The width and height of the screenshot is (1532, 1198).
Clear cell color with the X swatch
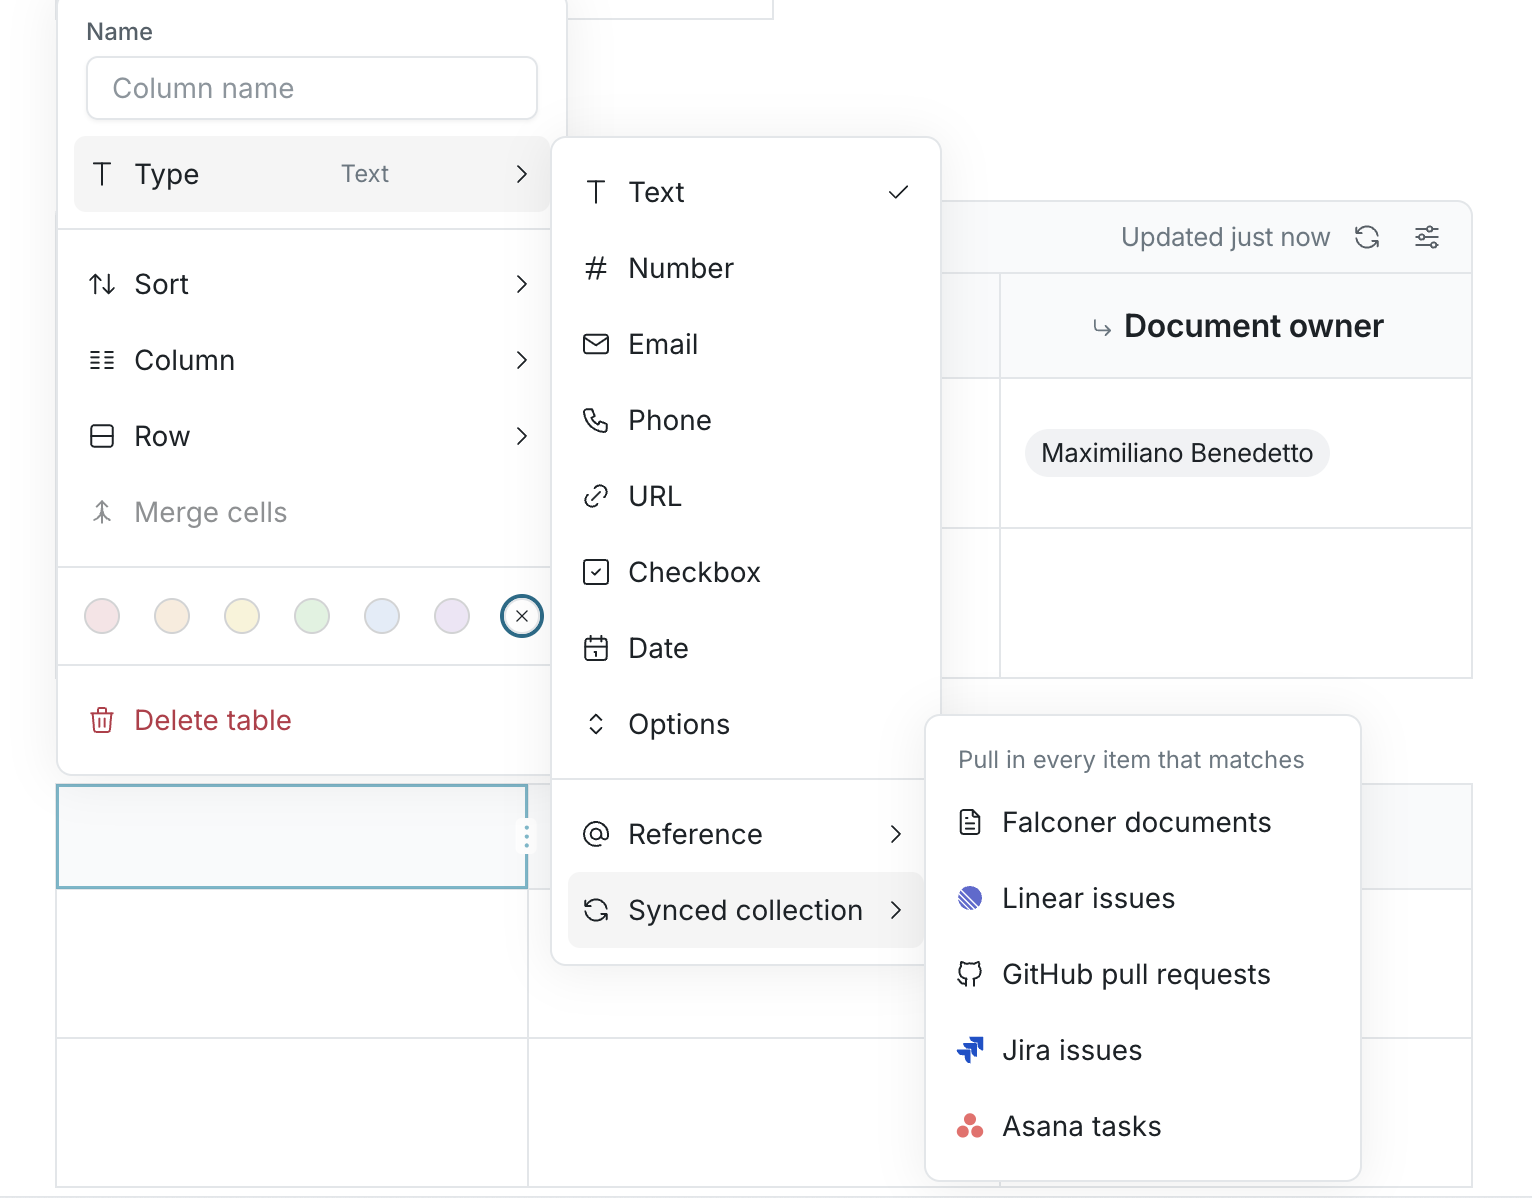click(x=522, y=616)
